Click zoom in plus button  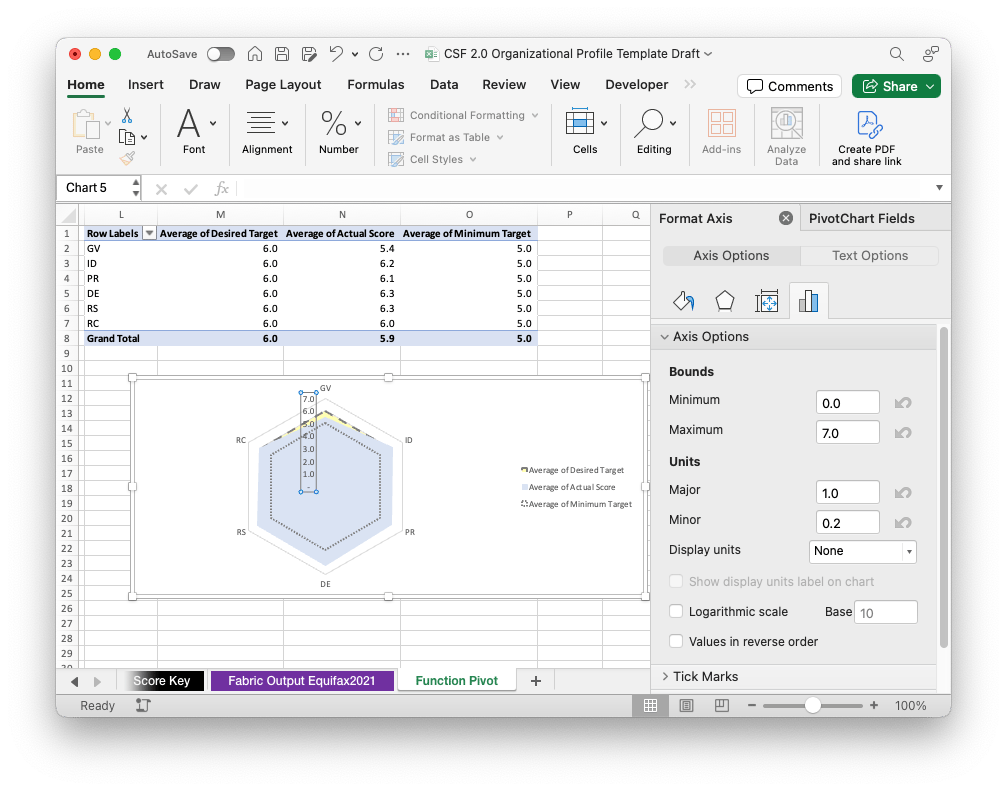873,706
